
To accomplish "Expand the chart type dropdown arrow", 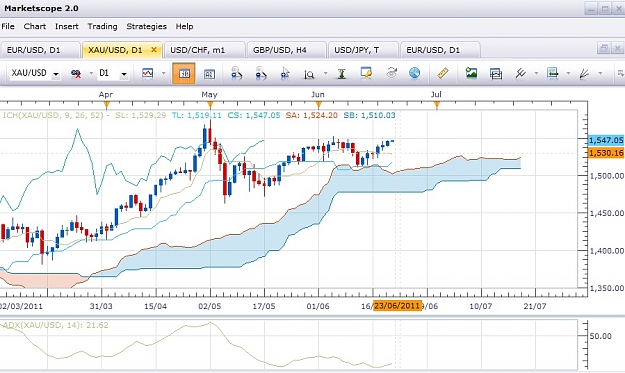I will coord(163,73).
